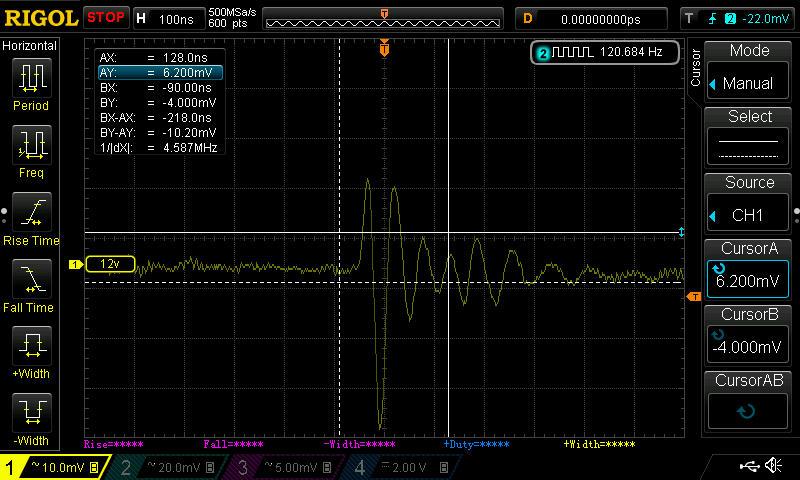Open the cursor Mode Manual menu

[748, 83]
